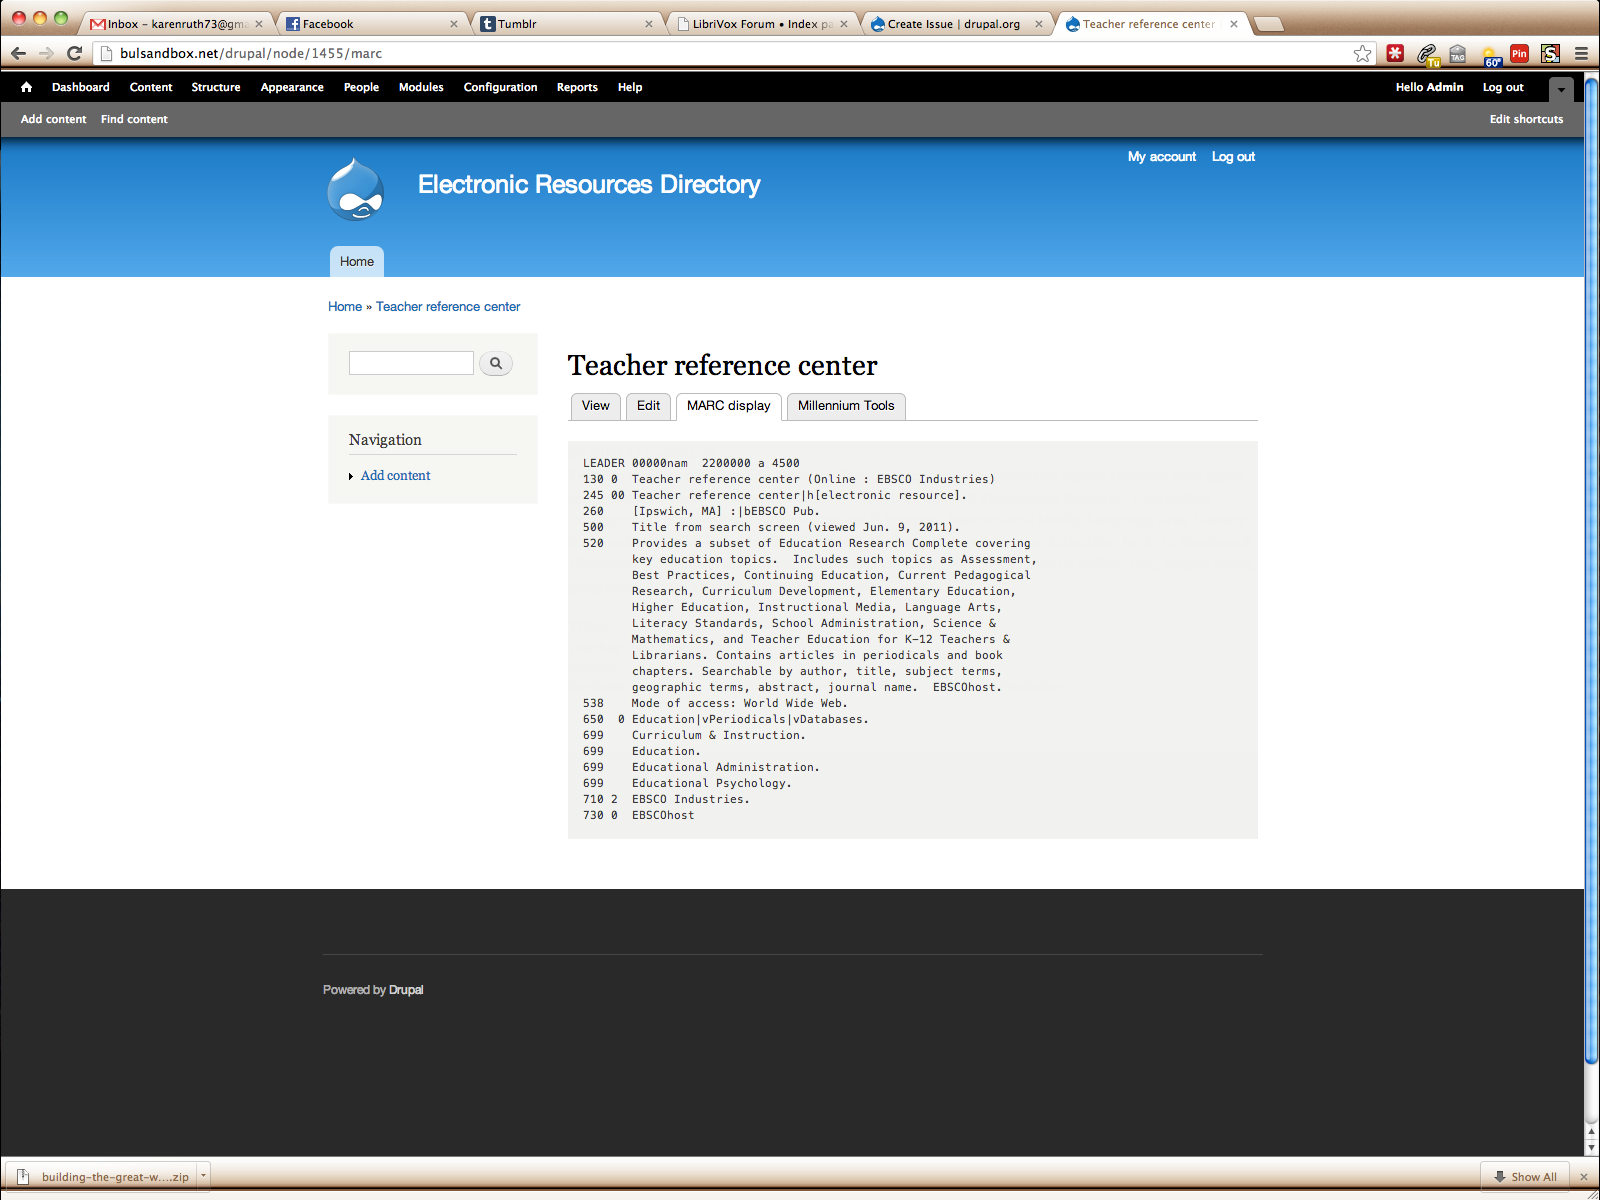The width and height of the screenshot is (1600, 1200).
Task: Click the Home breadcrumb link
Action: (345, 307)
